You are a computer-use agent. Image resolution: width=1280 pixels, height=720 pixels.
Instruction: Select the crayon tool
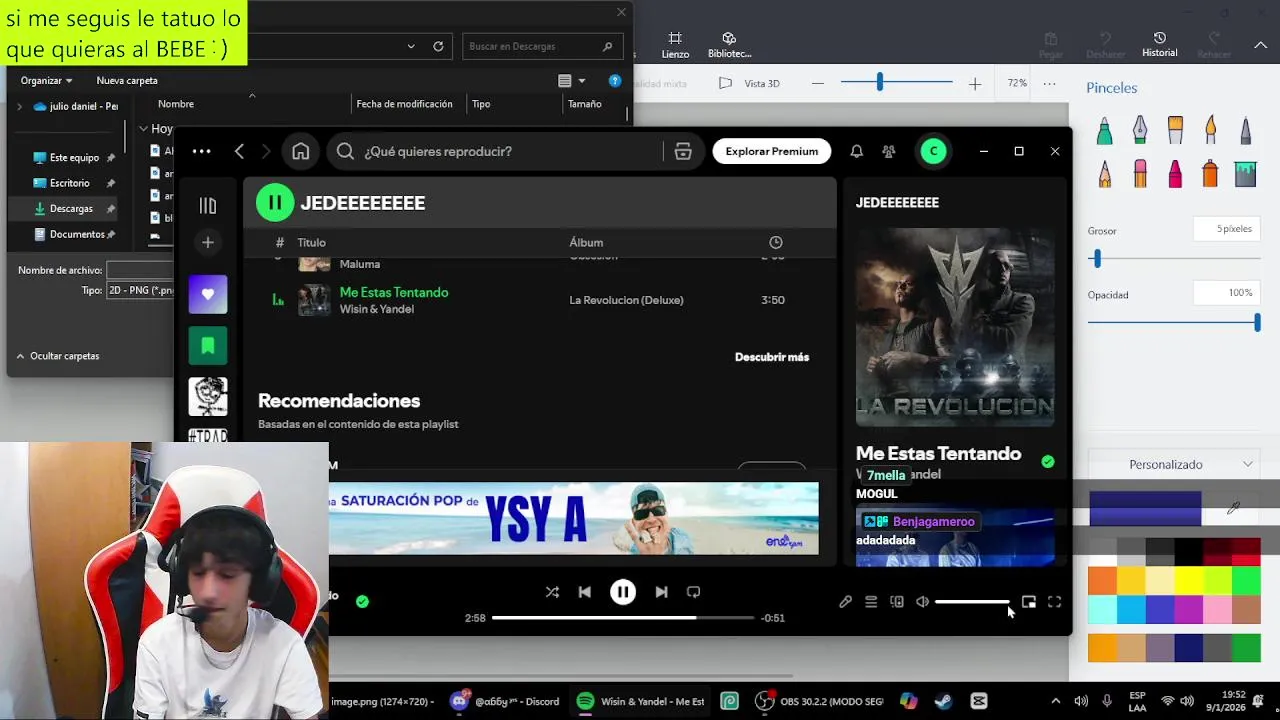click(1175, 174)
